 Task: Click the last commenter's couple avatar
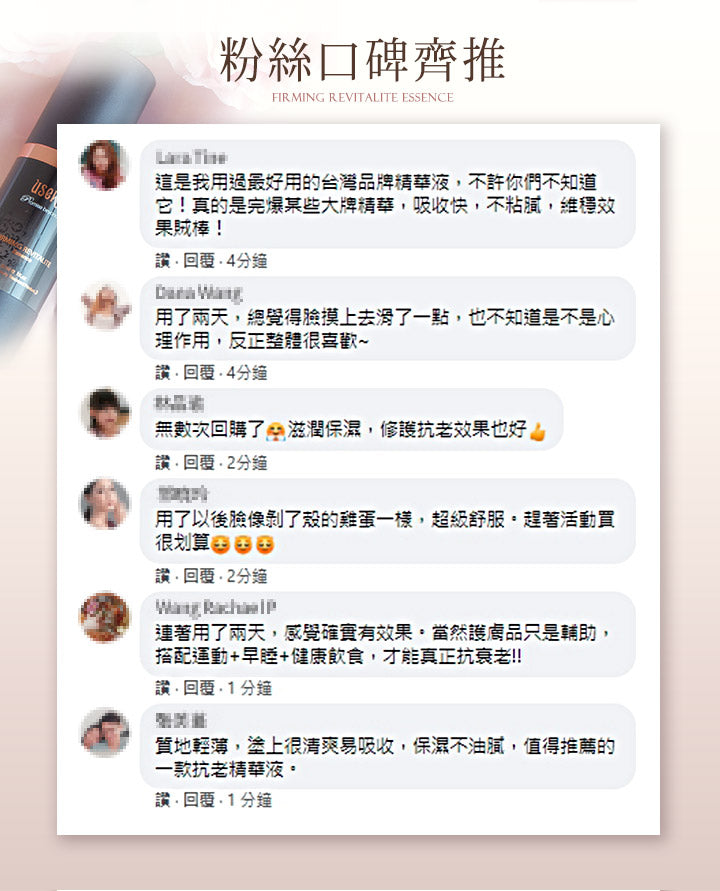(x=105, y=732)
